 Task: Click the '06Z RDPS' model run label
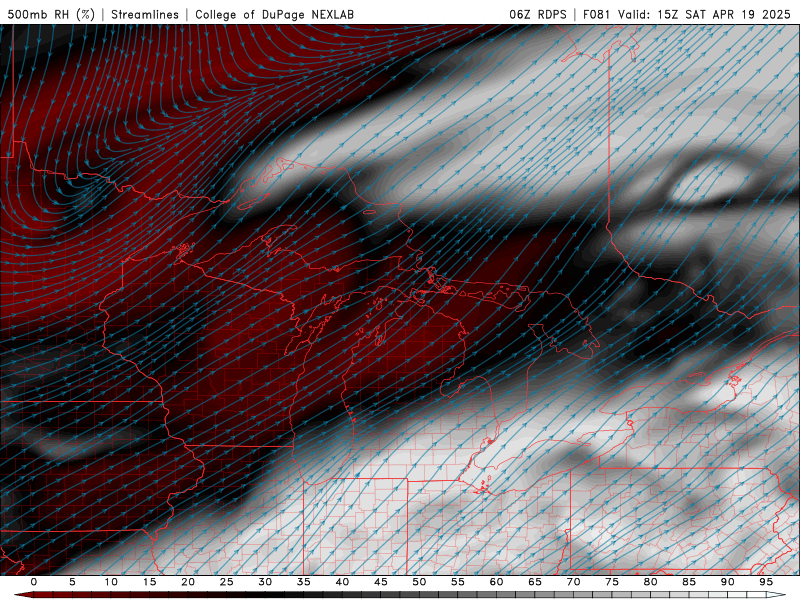pos(538,14)
